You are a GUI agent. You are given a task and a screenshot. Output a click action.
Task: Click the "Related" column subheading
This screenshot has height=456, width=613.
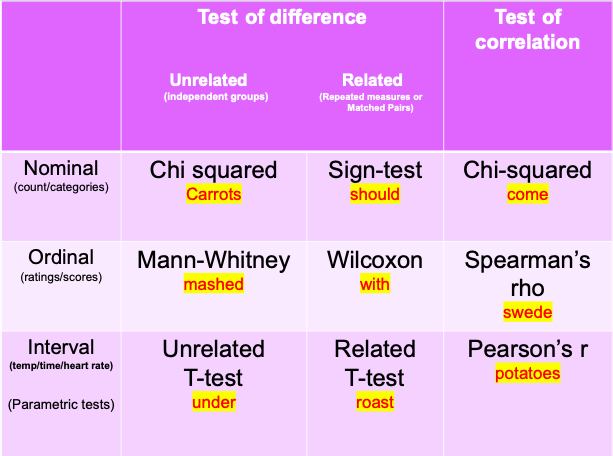coord(372,79)
